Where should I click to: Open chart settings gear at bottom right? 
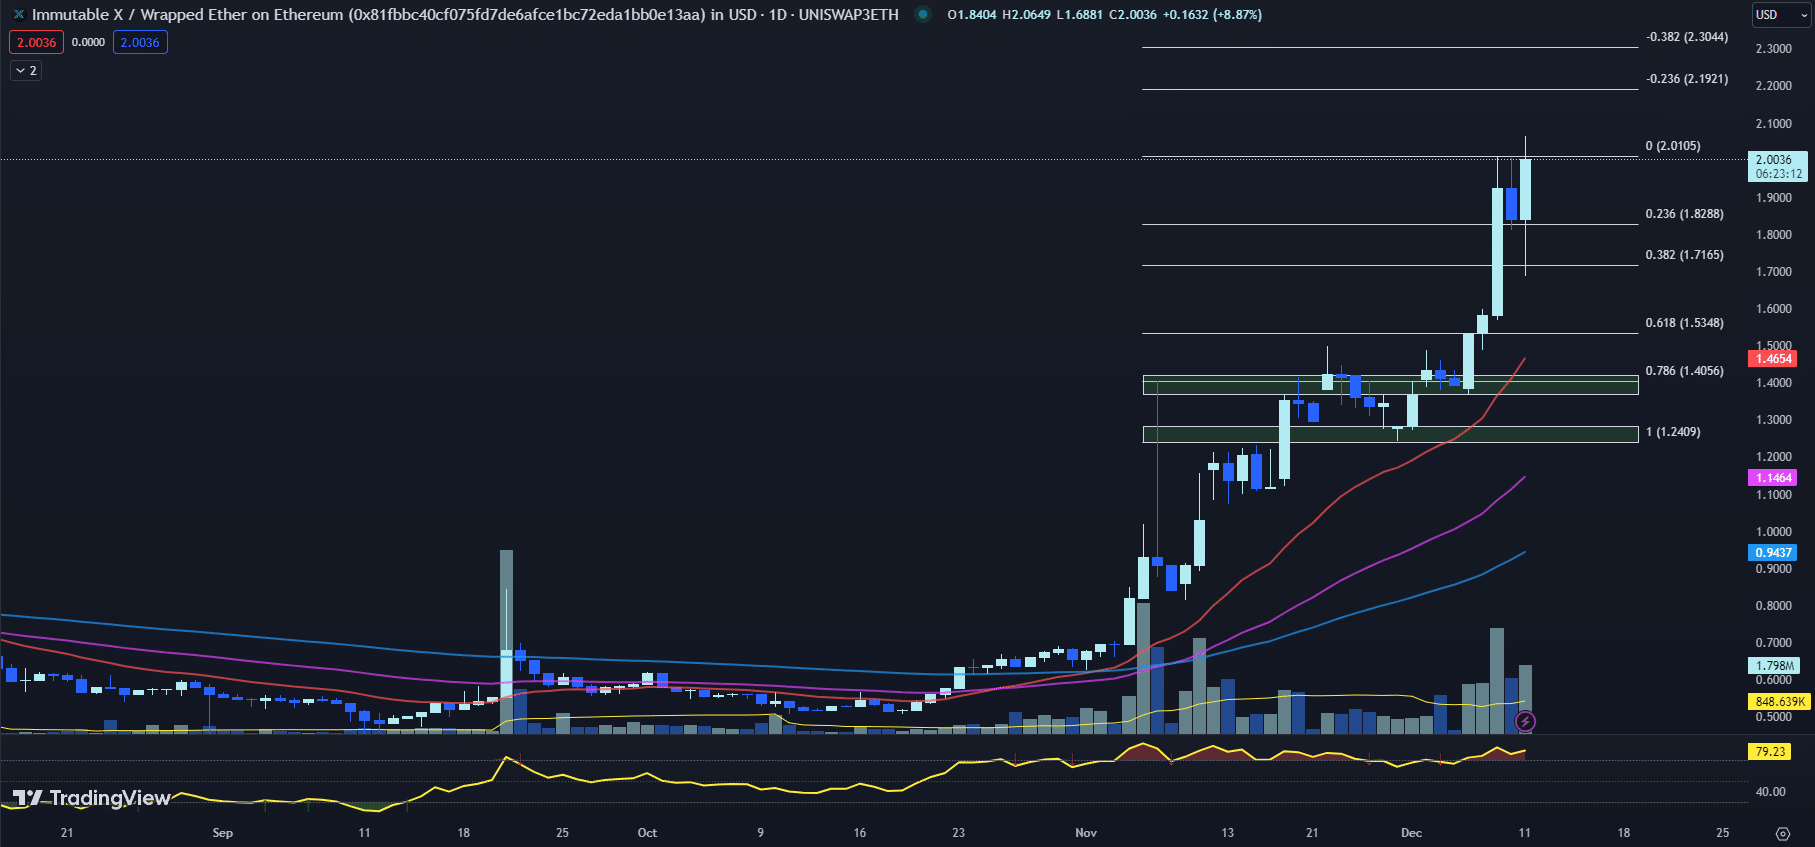click(1782, 833)
